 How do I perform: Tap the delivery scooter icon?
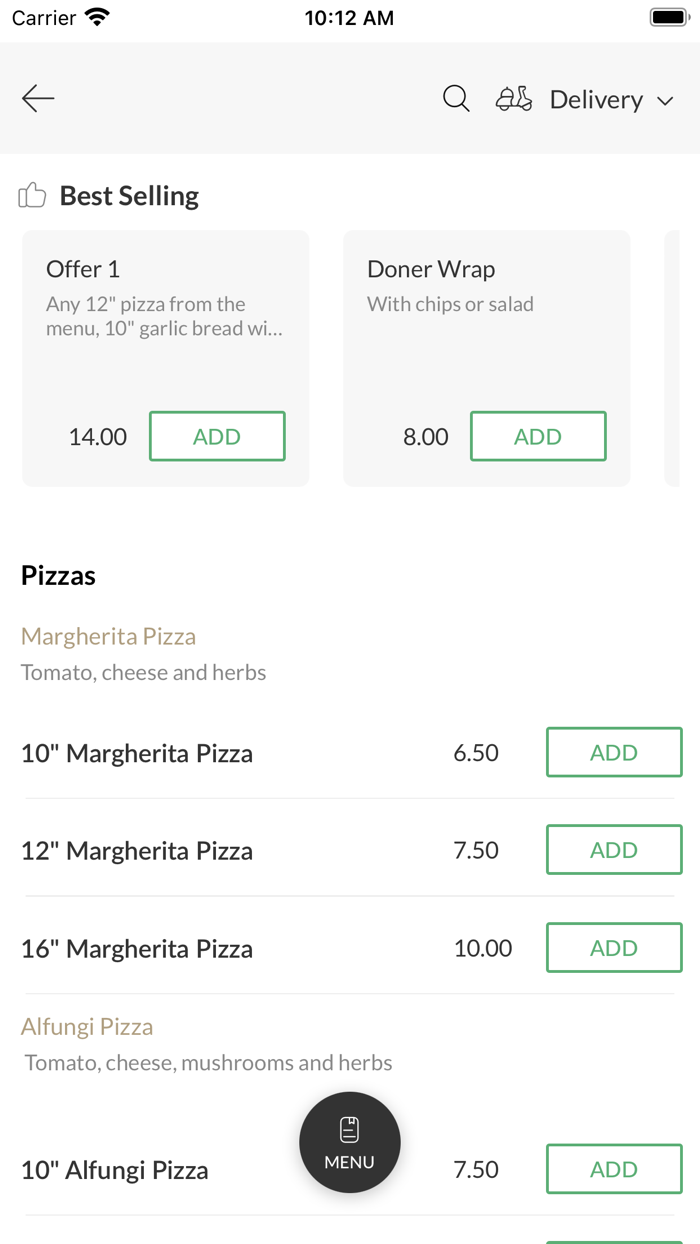(514, 99)
